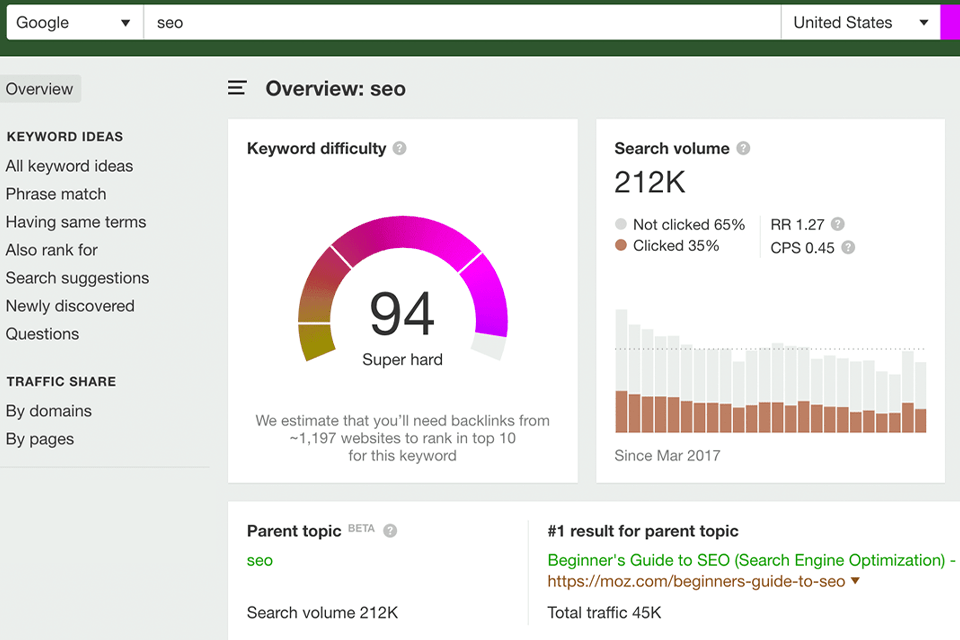Open All keyword ideas report
The image size is (960, 640).
coord(69,166)
